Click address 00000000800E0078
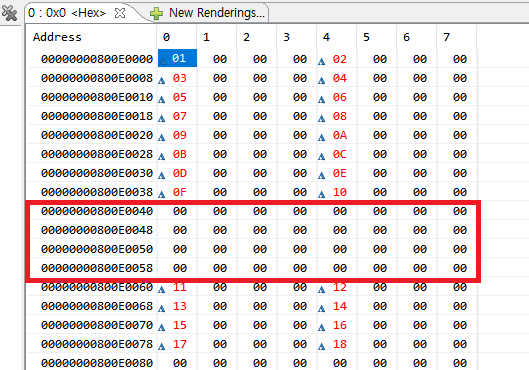529x370 pixels. tap(97, 344)
